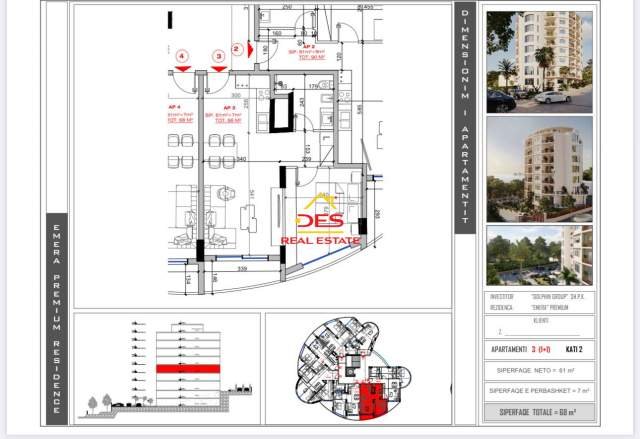Select the red AP 3 apartment label
The width and height of the screenshot is (640, 439).
(x=224, y=114)
